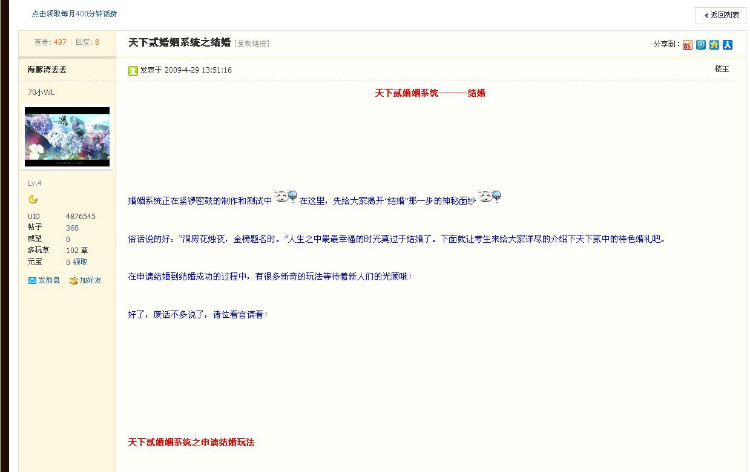Click the 分享到 label
750x472 pixels.
click(666, 44)
